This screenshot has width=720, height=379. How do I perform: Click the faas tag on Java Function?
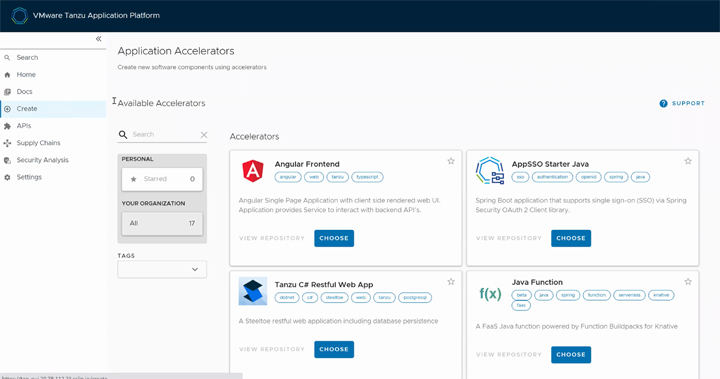pos(521,305)
